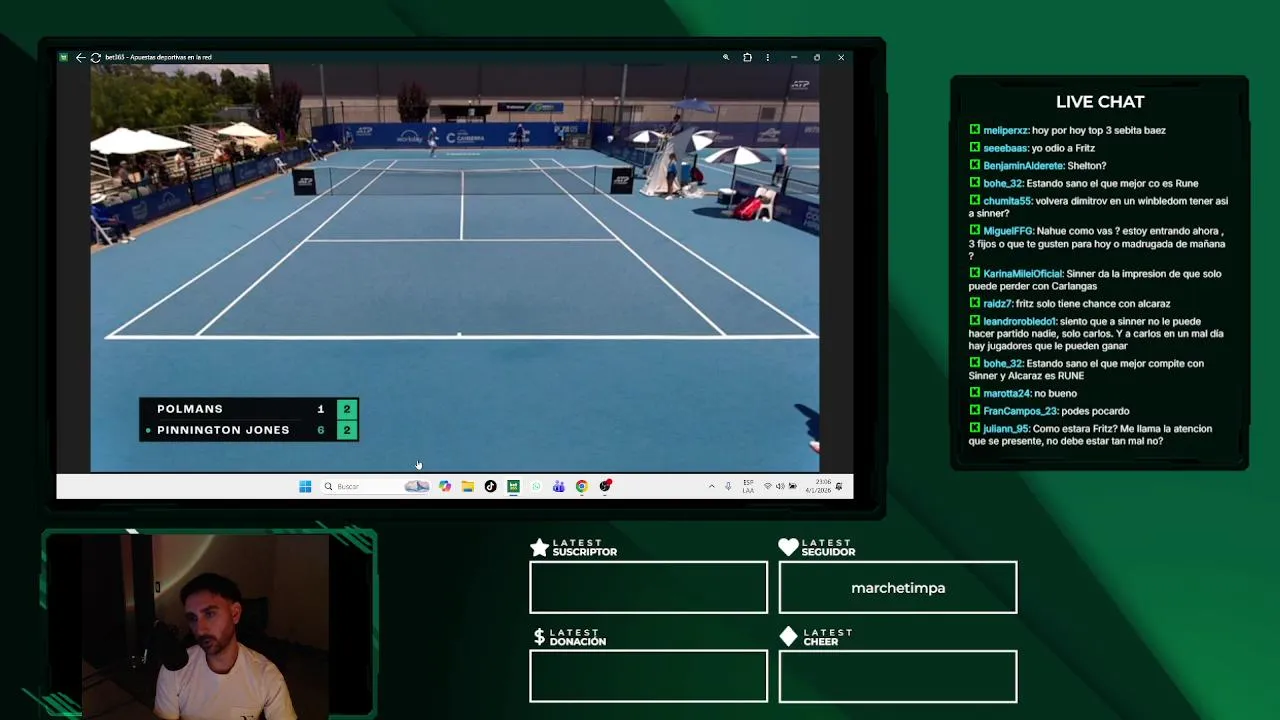The width and height of the screenshot is (1280, 720).
Task: Click the message "Estando sano el que mejor co es Rune"
Action: (x=1112, y=184)
